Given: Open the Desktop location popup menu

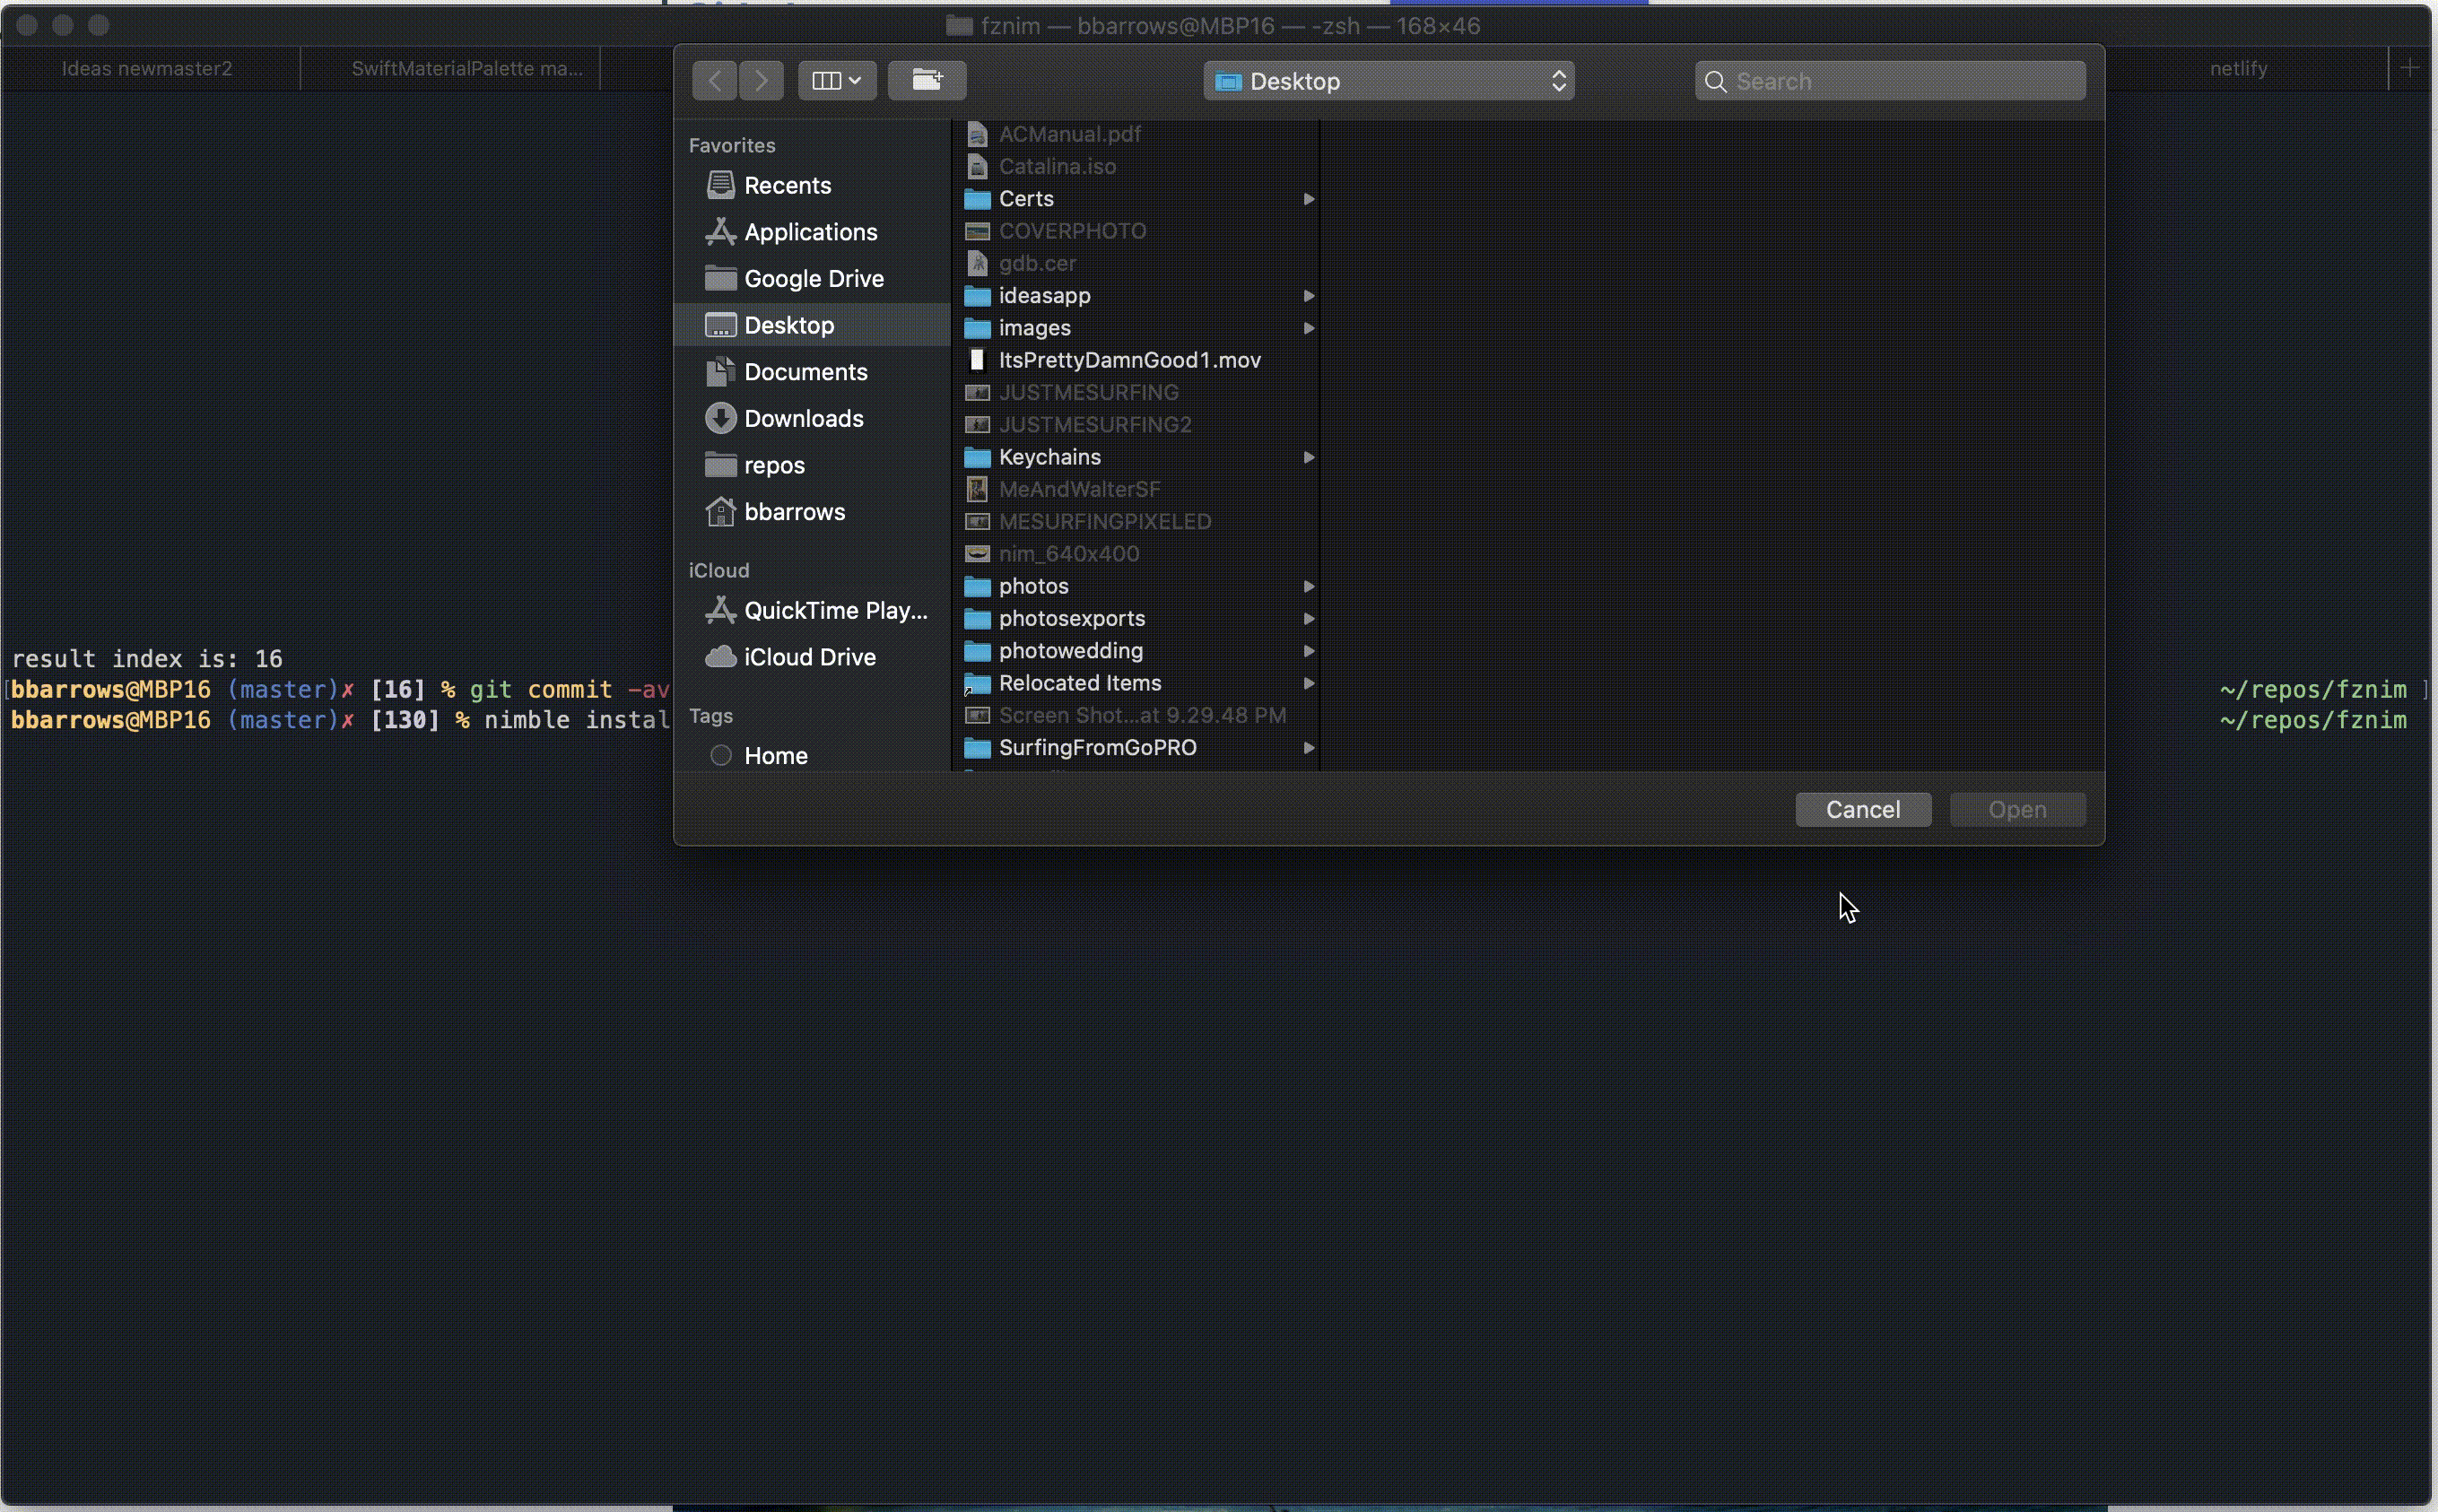Looking at the screenshot, I should (1388, 81).
